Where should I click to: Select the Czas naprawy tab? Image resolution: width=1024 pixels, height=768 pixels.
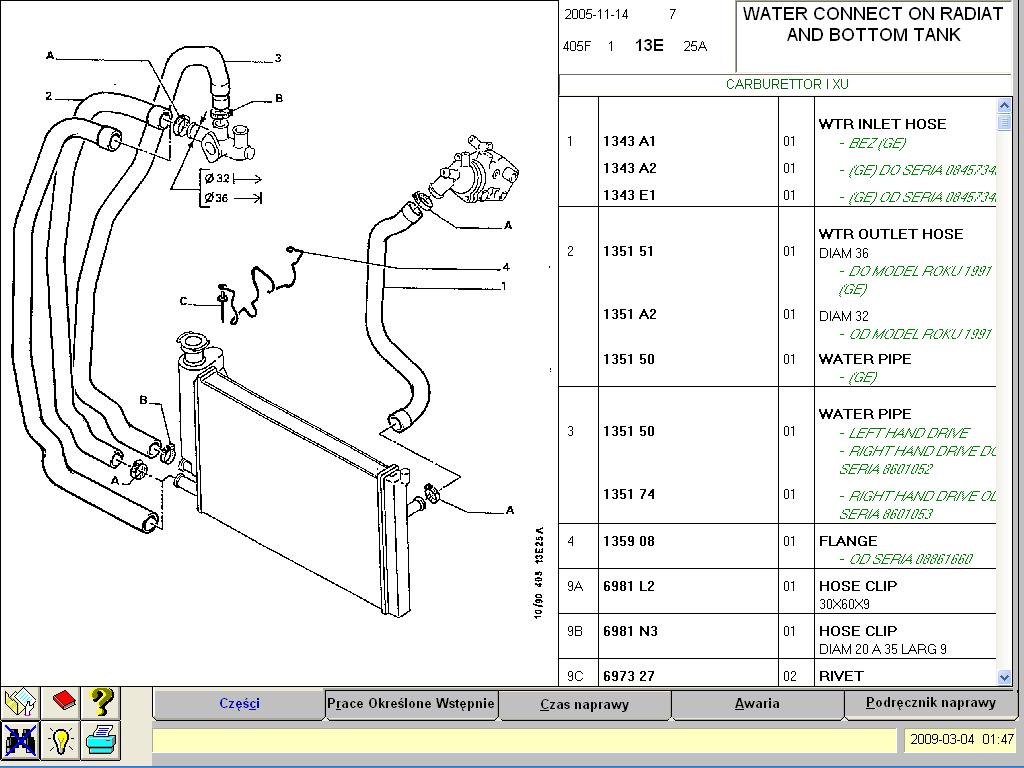pos(584,704)
